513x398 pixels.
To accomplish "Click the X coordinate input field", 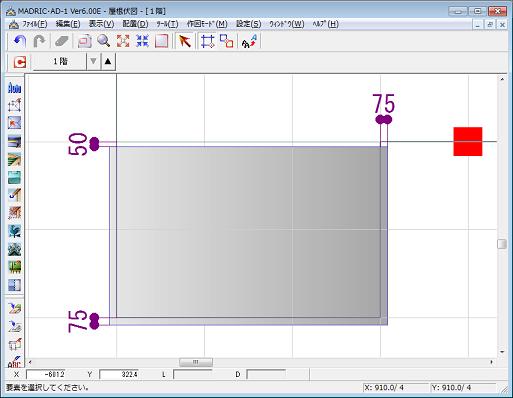I will pos(46,374).
